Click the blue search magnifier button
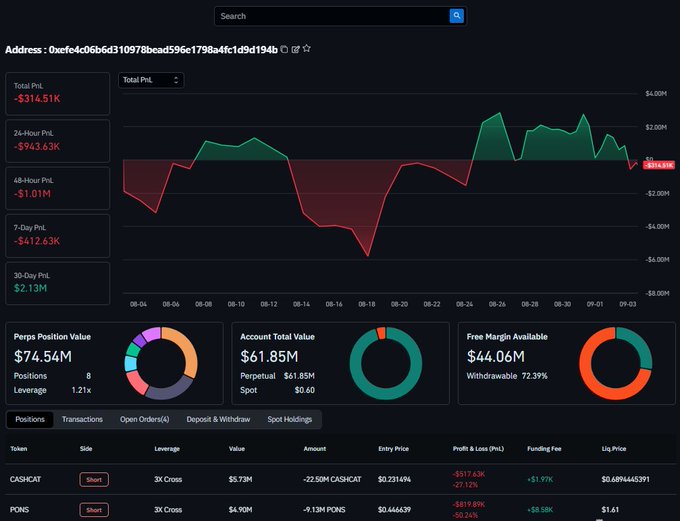Screen dimensions: 680x521 tap(456, 16)
